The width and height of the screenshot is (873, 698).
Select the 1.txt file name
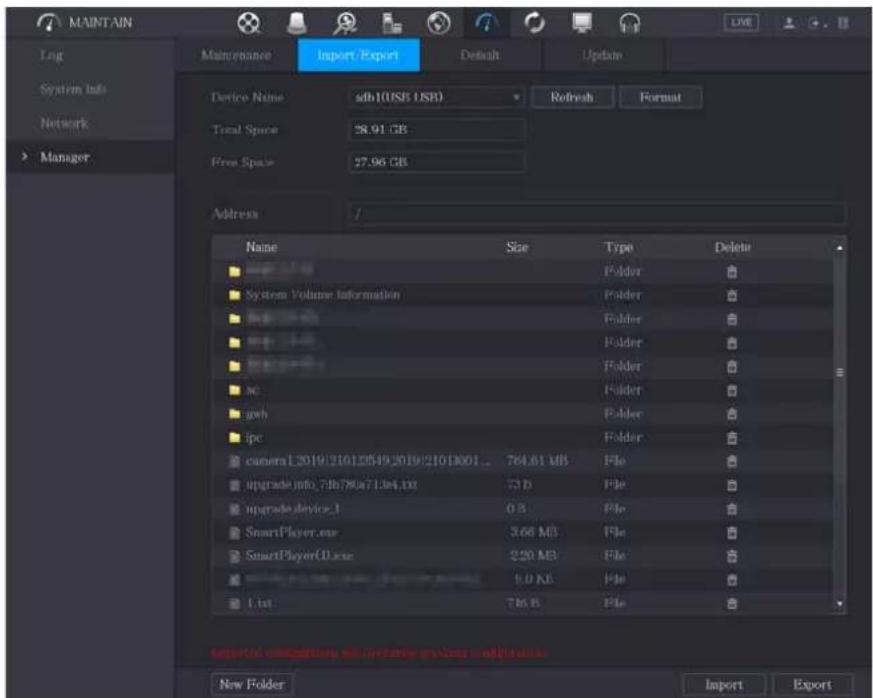point(259,603)
